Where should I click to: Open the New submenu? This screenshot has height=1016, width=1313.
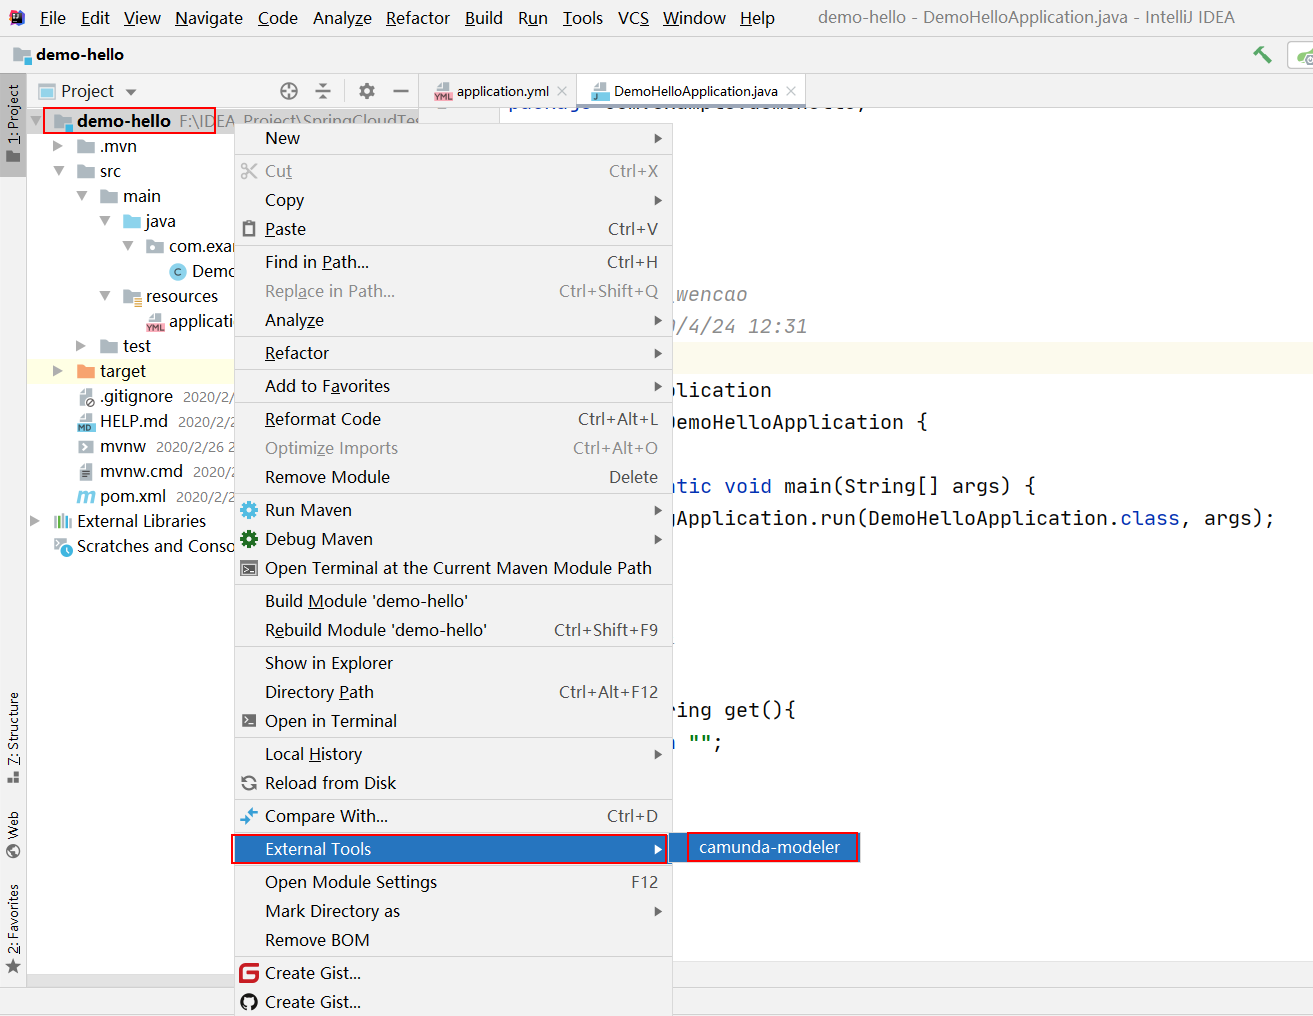click(453, 138)
